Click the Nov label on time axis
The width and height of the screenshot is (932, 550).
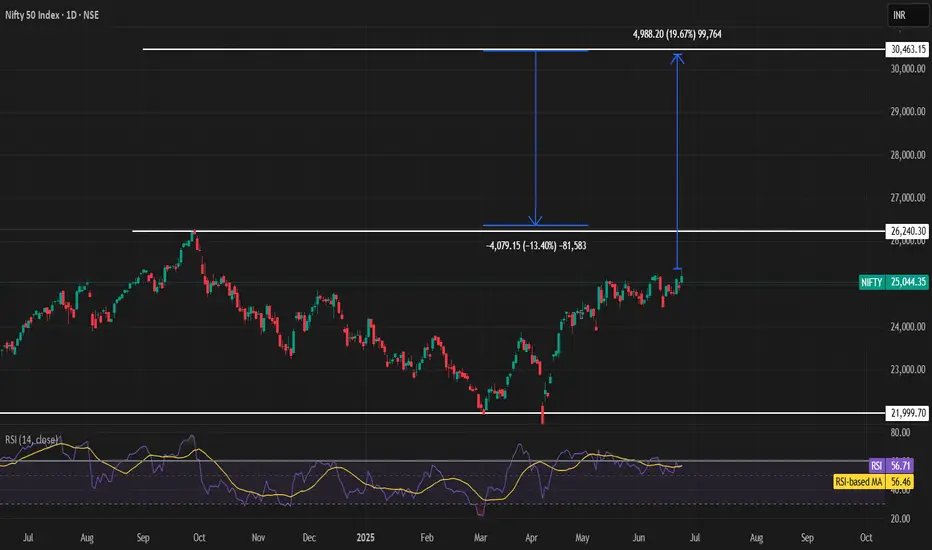(x=258, y=538)
